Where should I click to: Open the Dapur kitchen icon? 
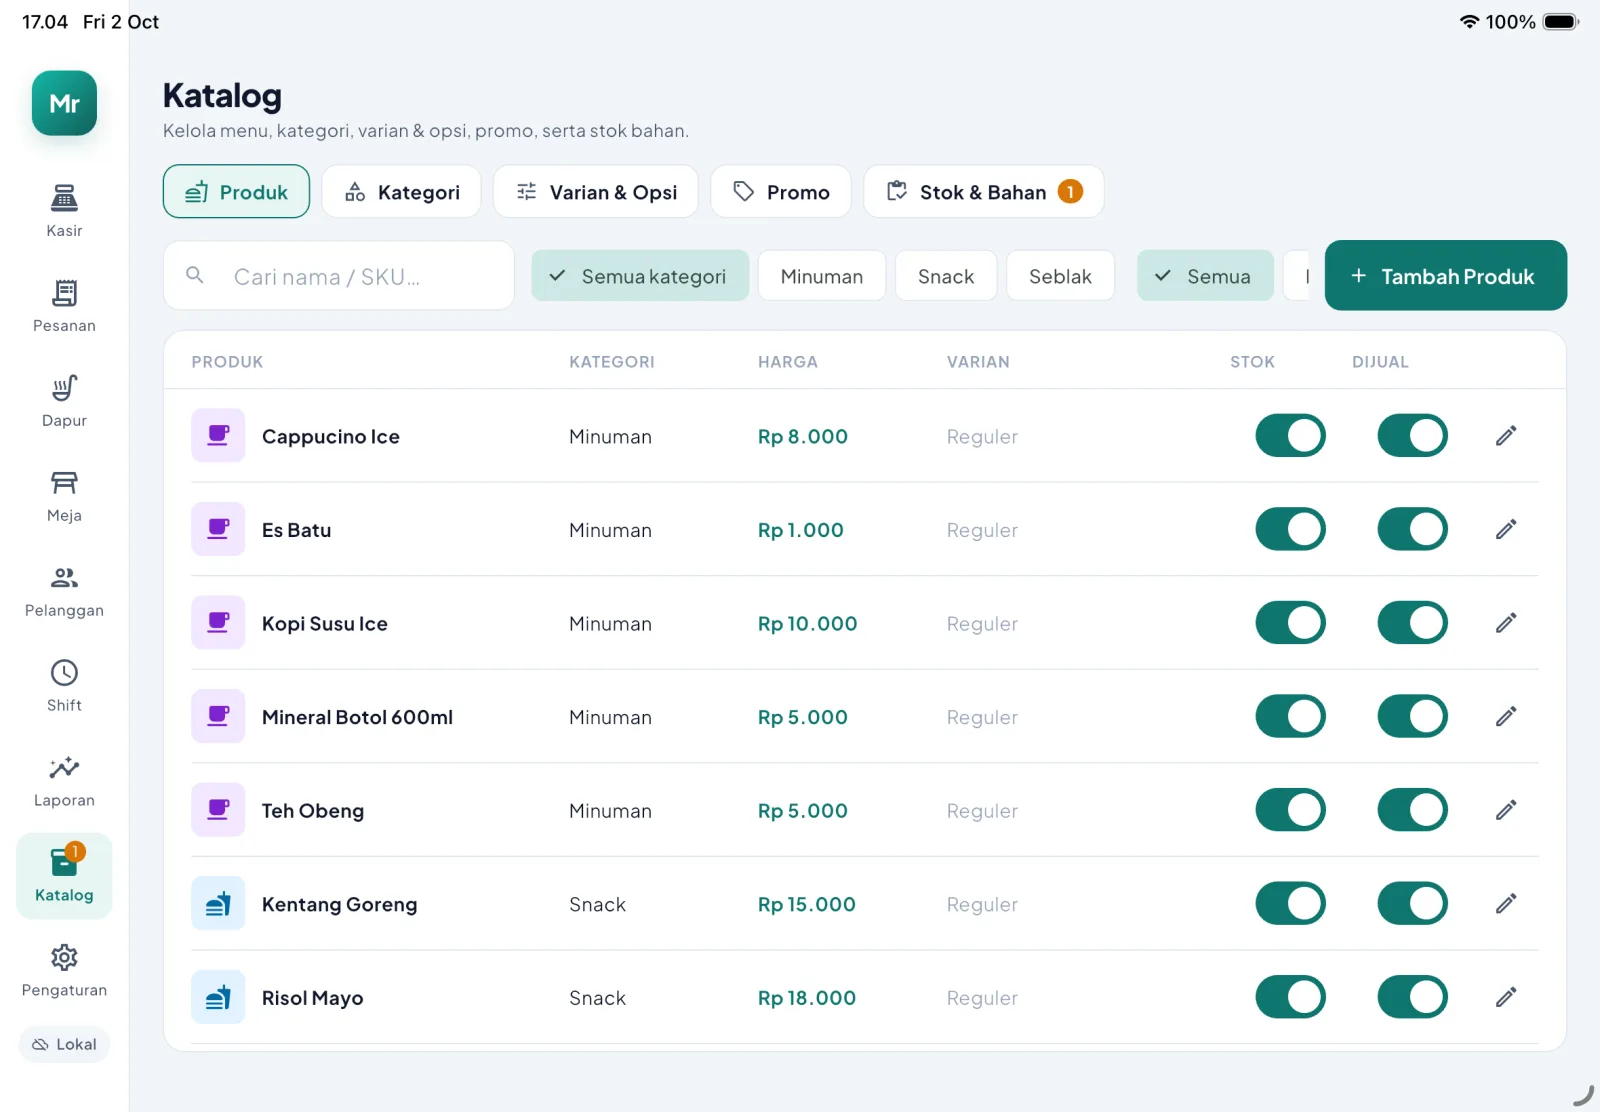click(64, 388)
